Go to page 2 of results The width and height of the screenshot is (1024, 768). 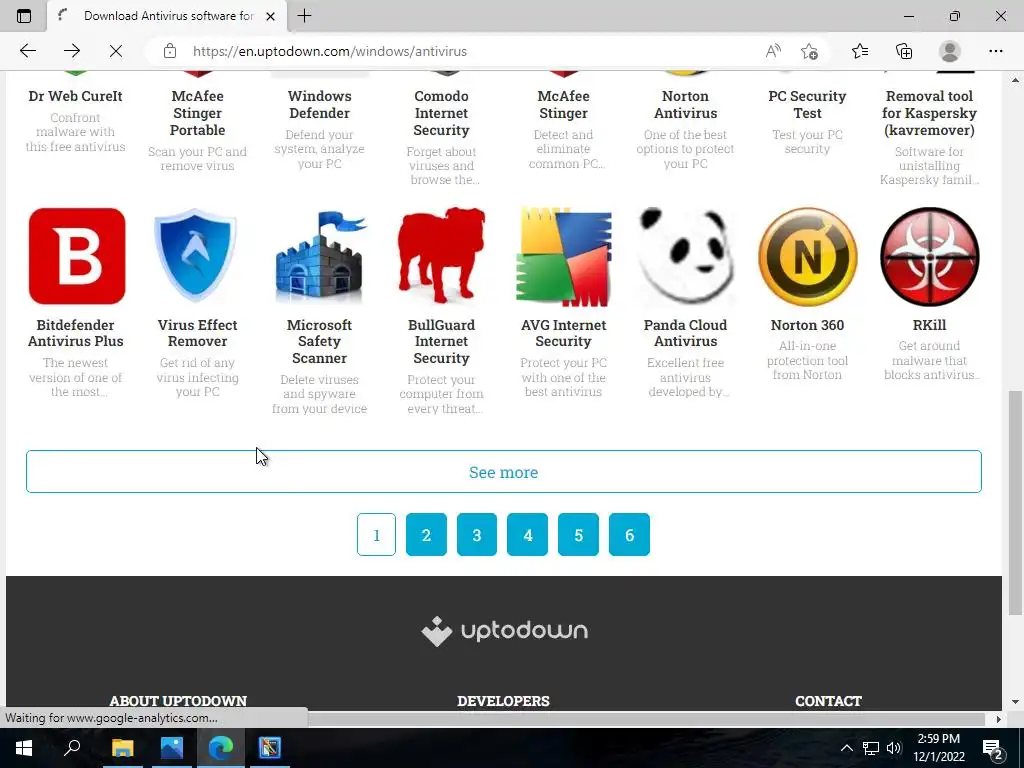426,535
